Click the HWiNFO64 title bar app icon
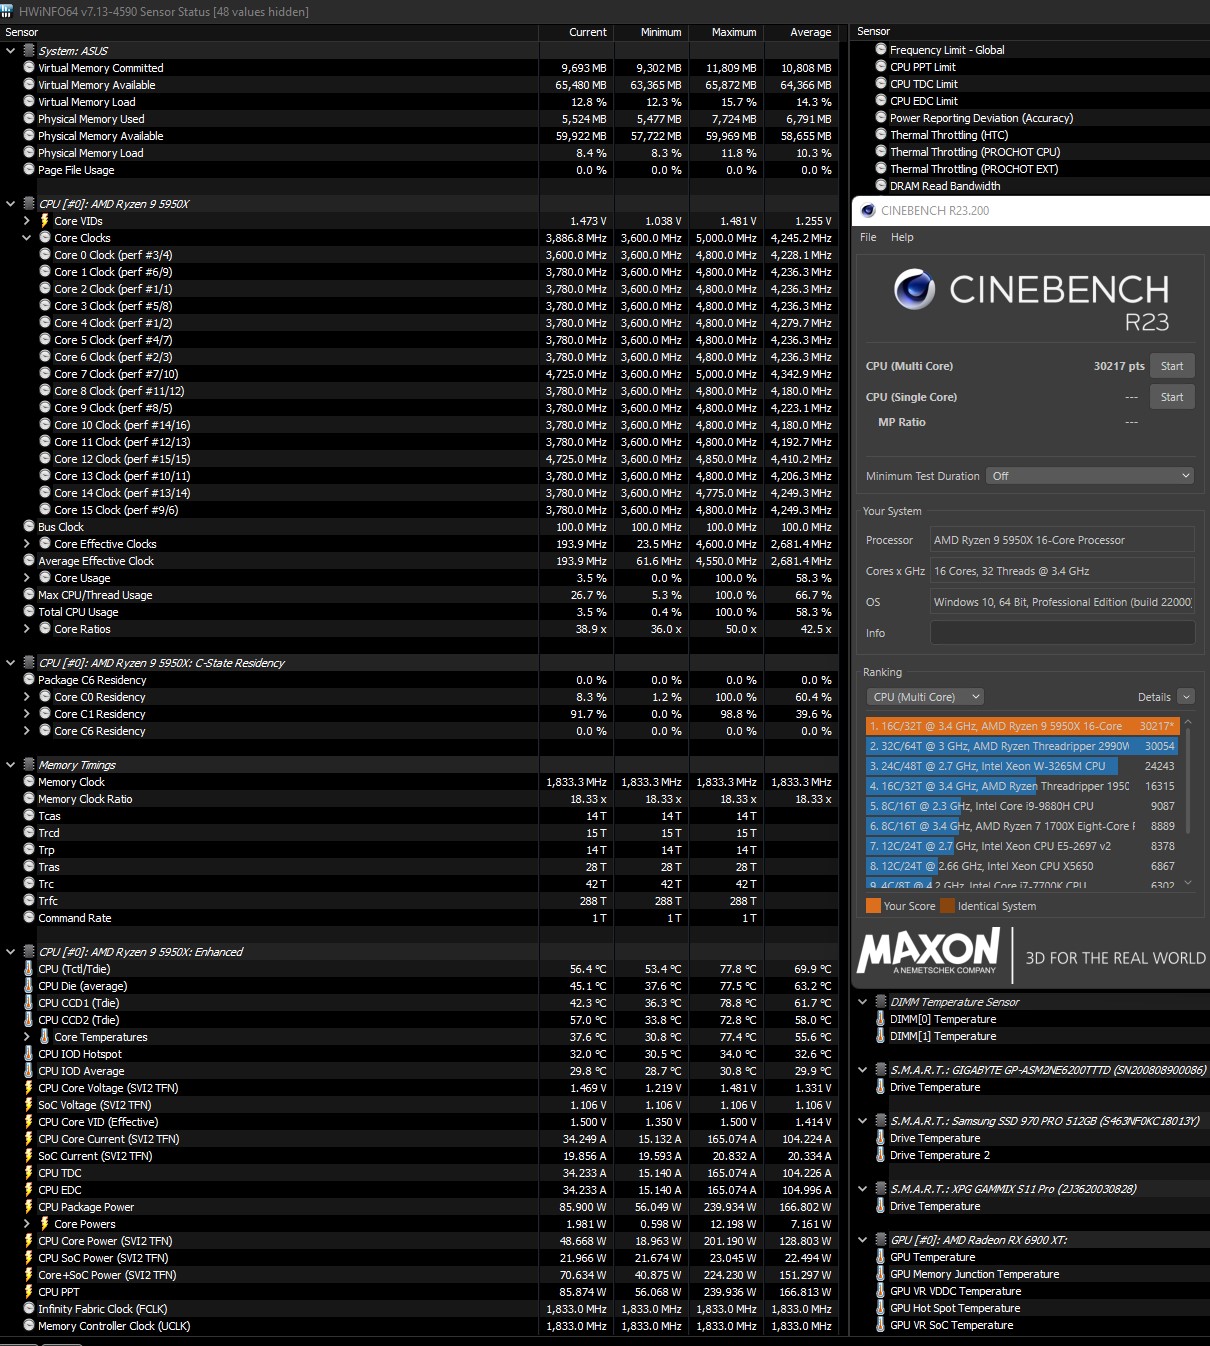 [7, 11]
